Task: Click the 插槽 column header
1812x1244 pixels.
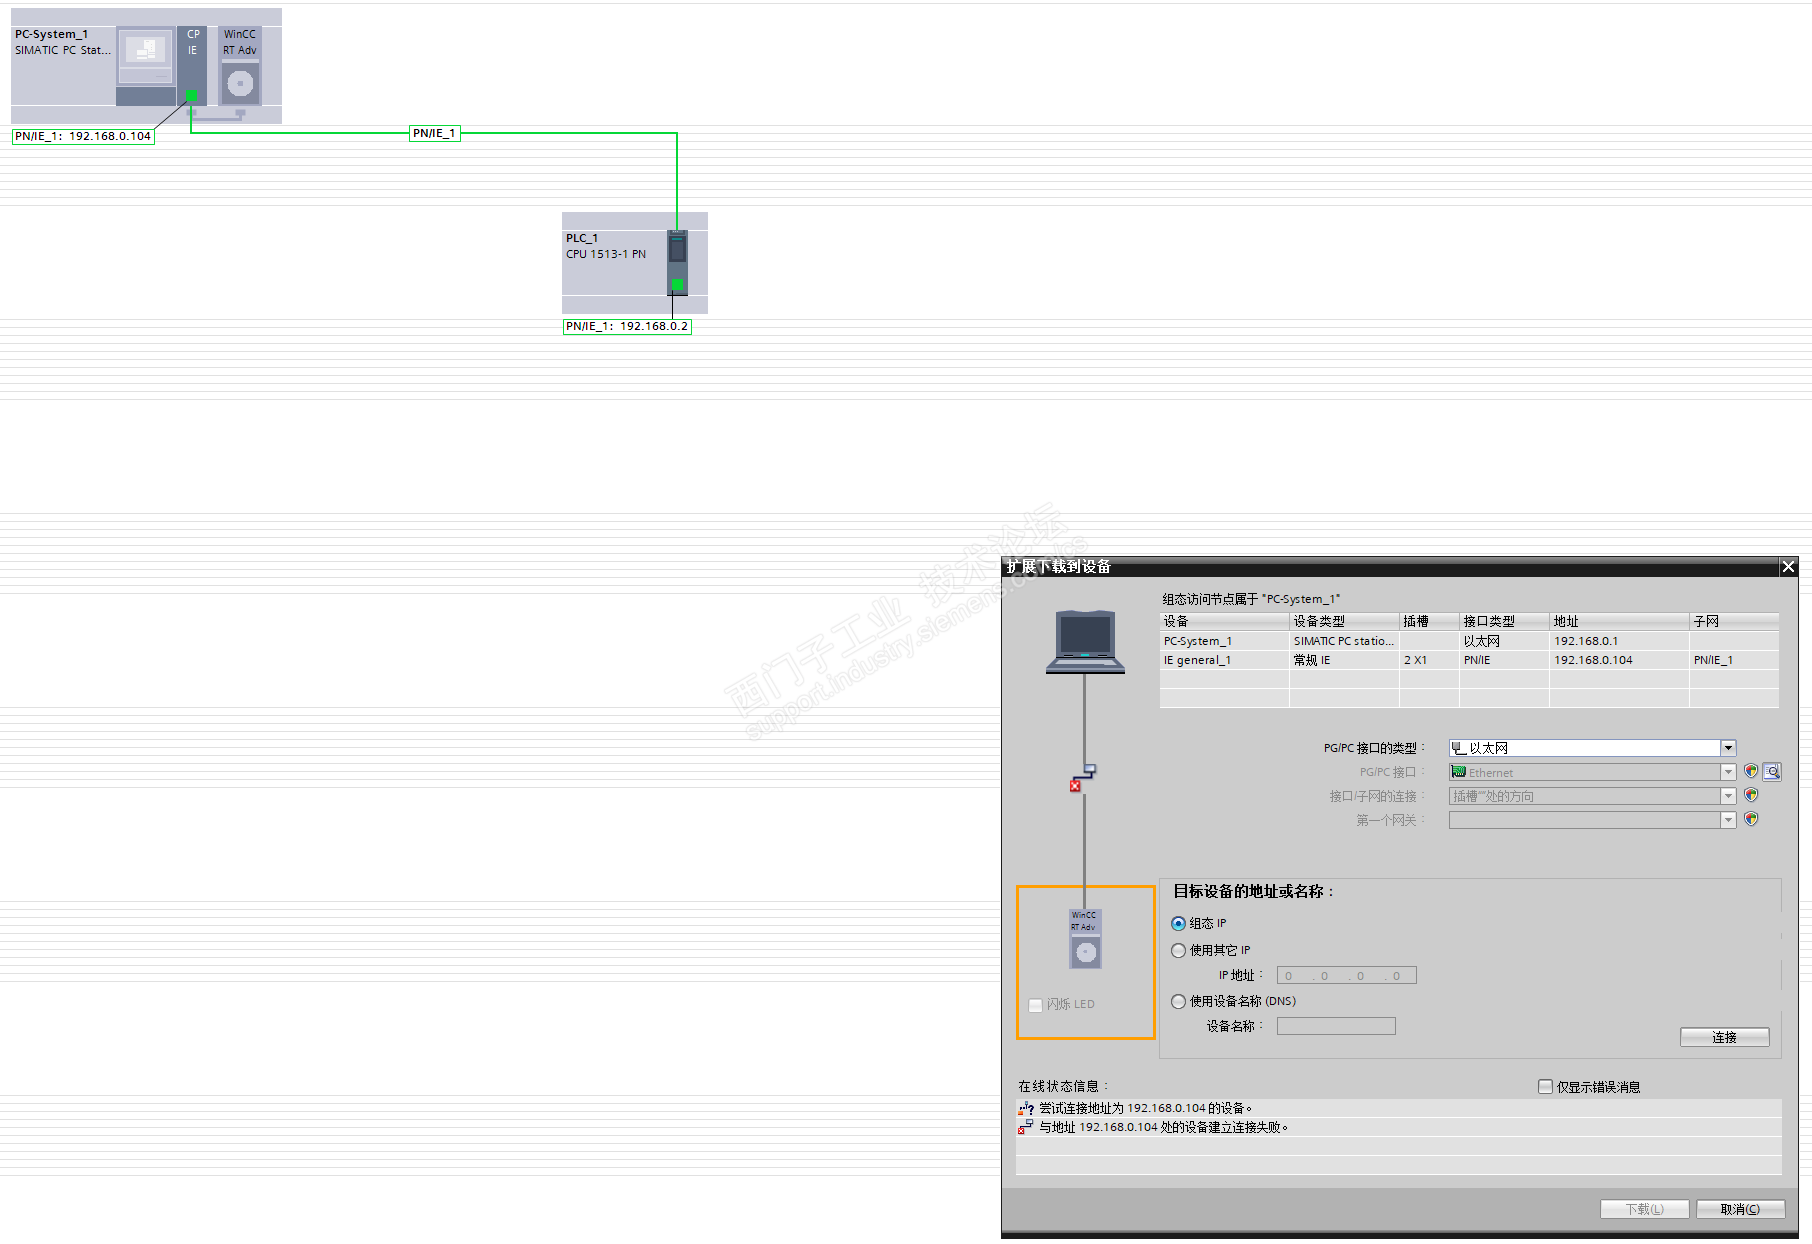Action: coord(1429,621)
